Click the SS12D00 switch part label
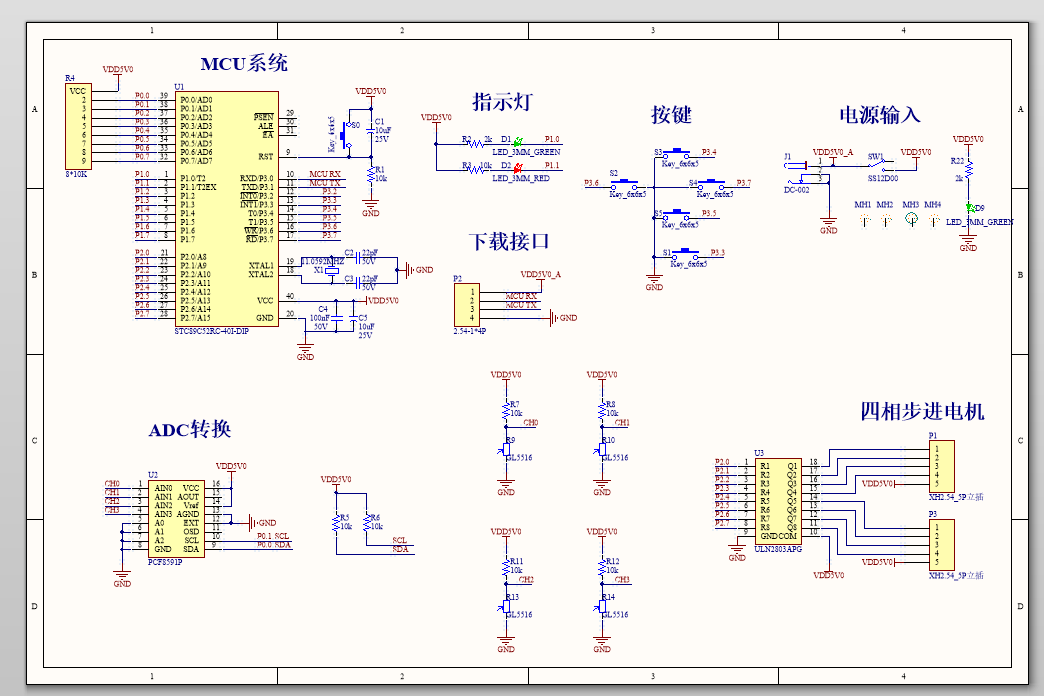 883,178
